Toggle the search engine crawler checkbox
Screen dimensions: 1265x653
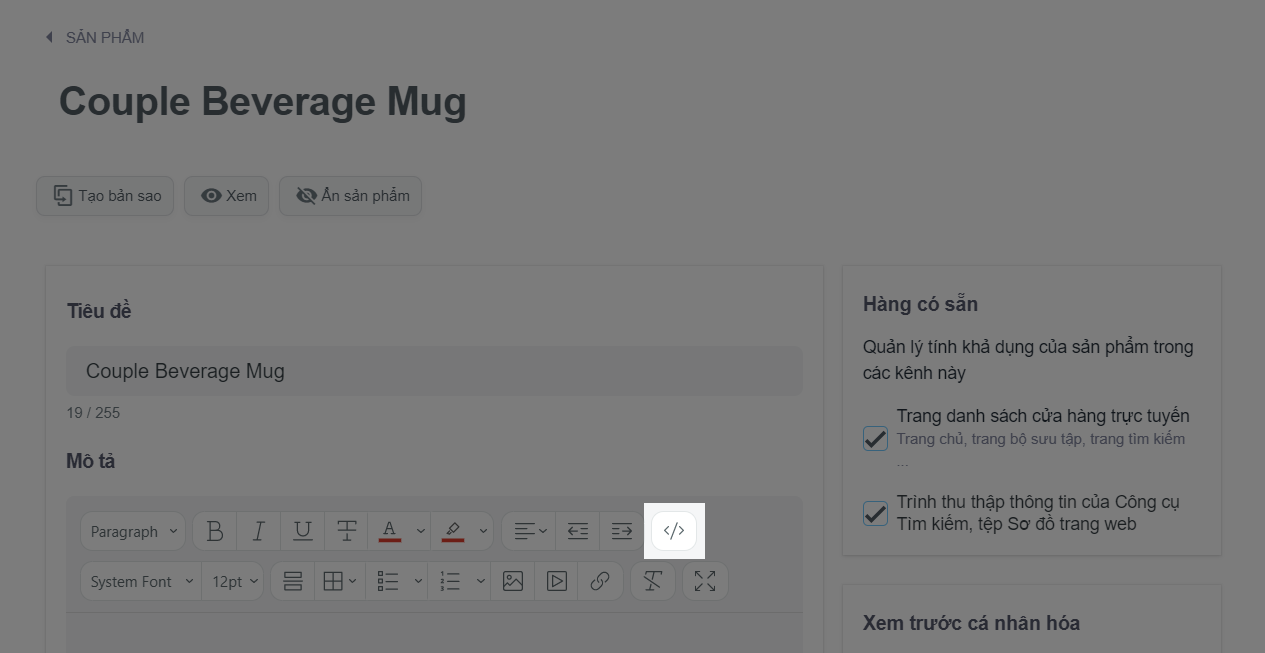[875, 513]
